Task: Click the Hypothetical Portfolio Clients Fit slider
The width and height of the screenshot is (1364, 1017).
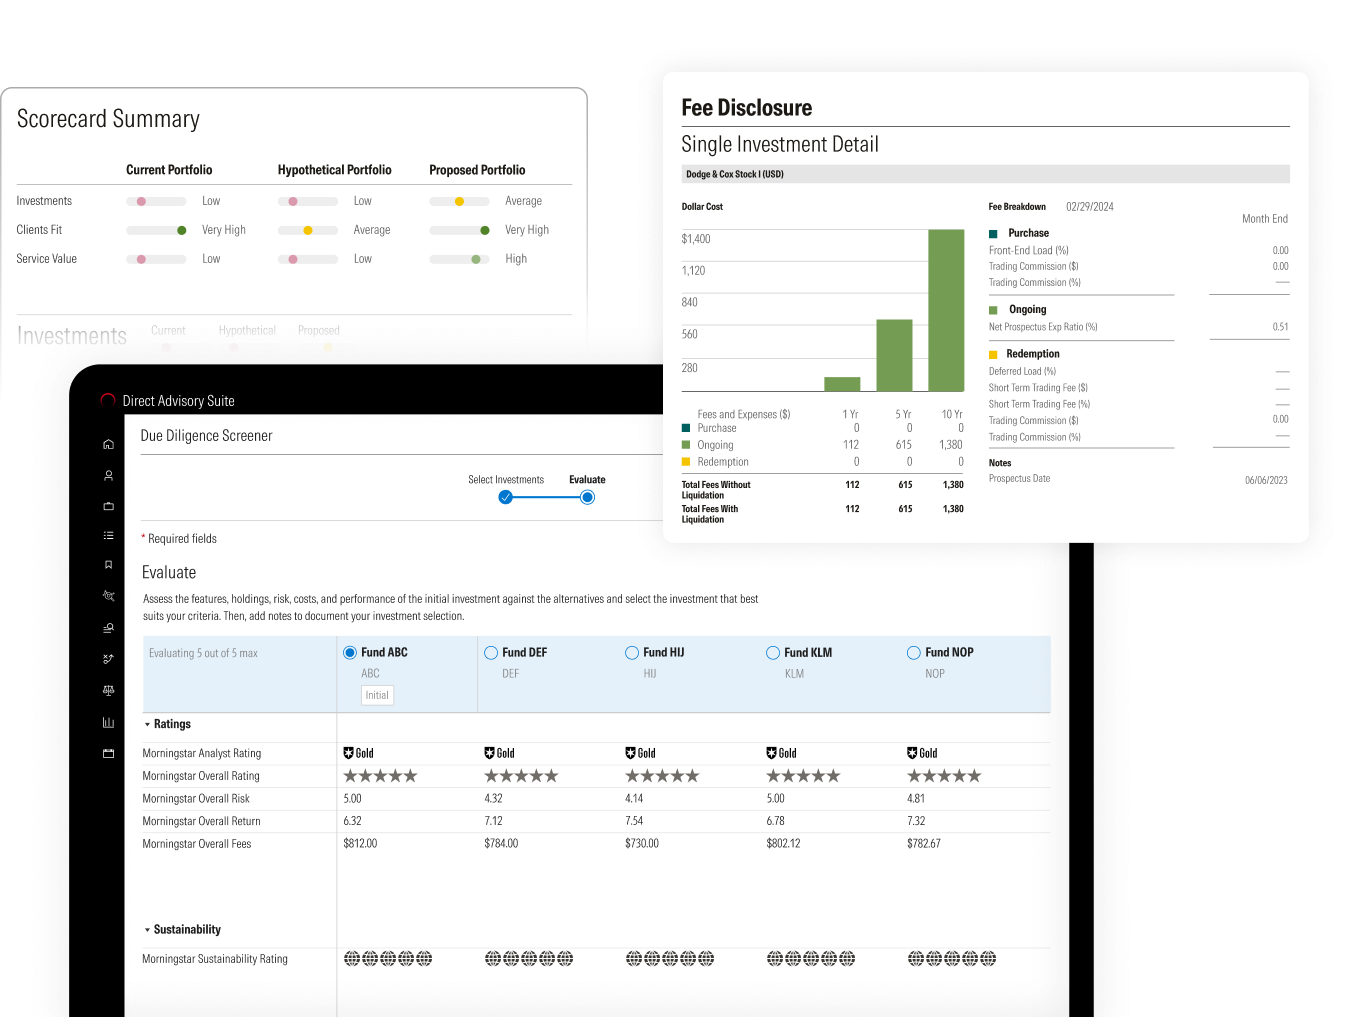Action: [308, 230]
